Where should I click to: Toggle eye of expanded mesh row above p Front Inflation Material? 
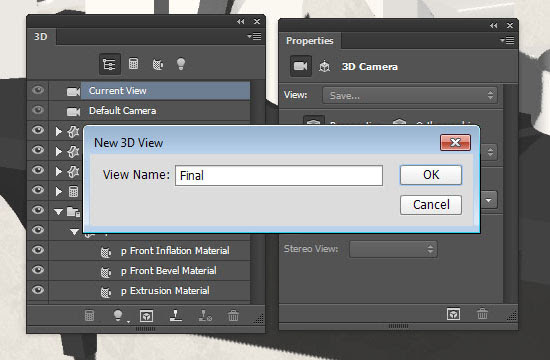pyautogui.click(x=38, y=230)
